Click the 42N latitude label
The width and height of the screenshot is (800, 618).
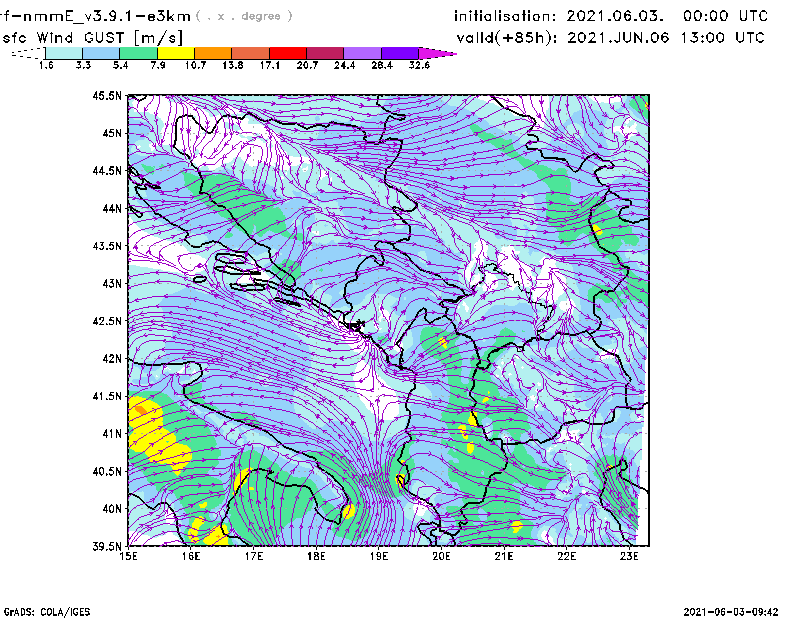pyautogui.click(x=112, y=359)
